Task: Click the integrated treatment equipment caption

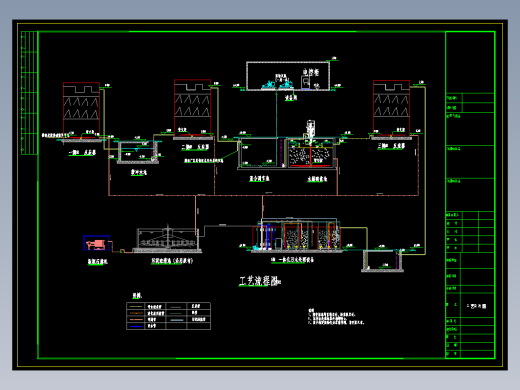Action: [x=292, y=260]
